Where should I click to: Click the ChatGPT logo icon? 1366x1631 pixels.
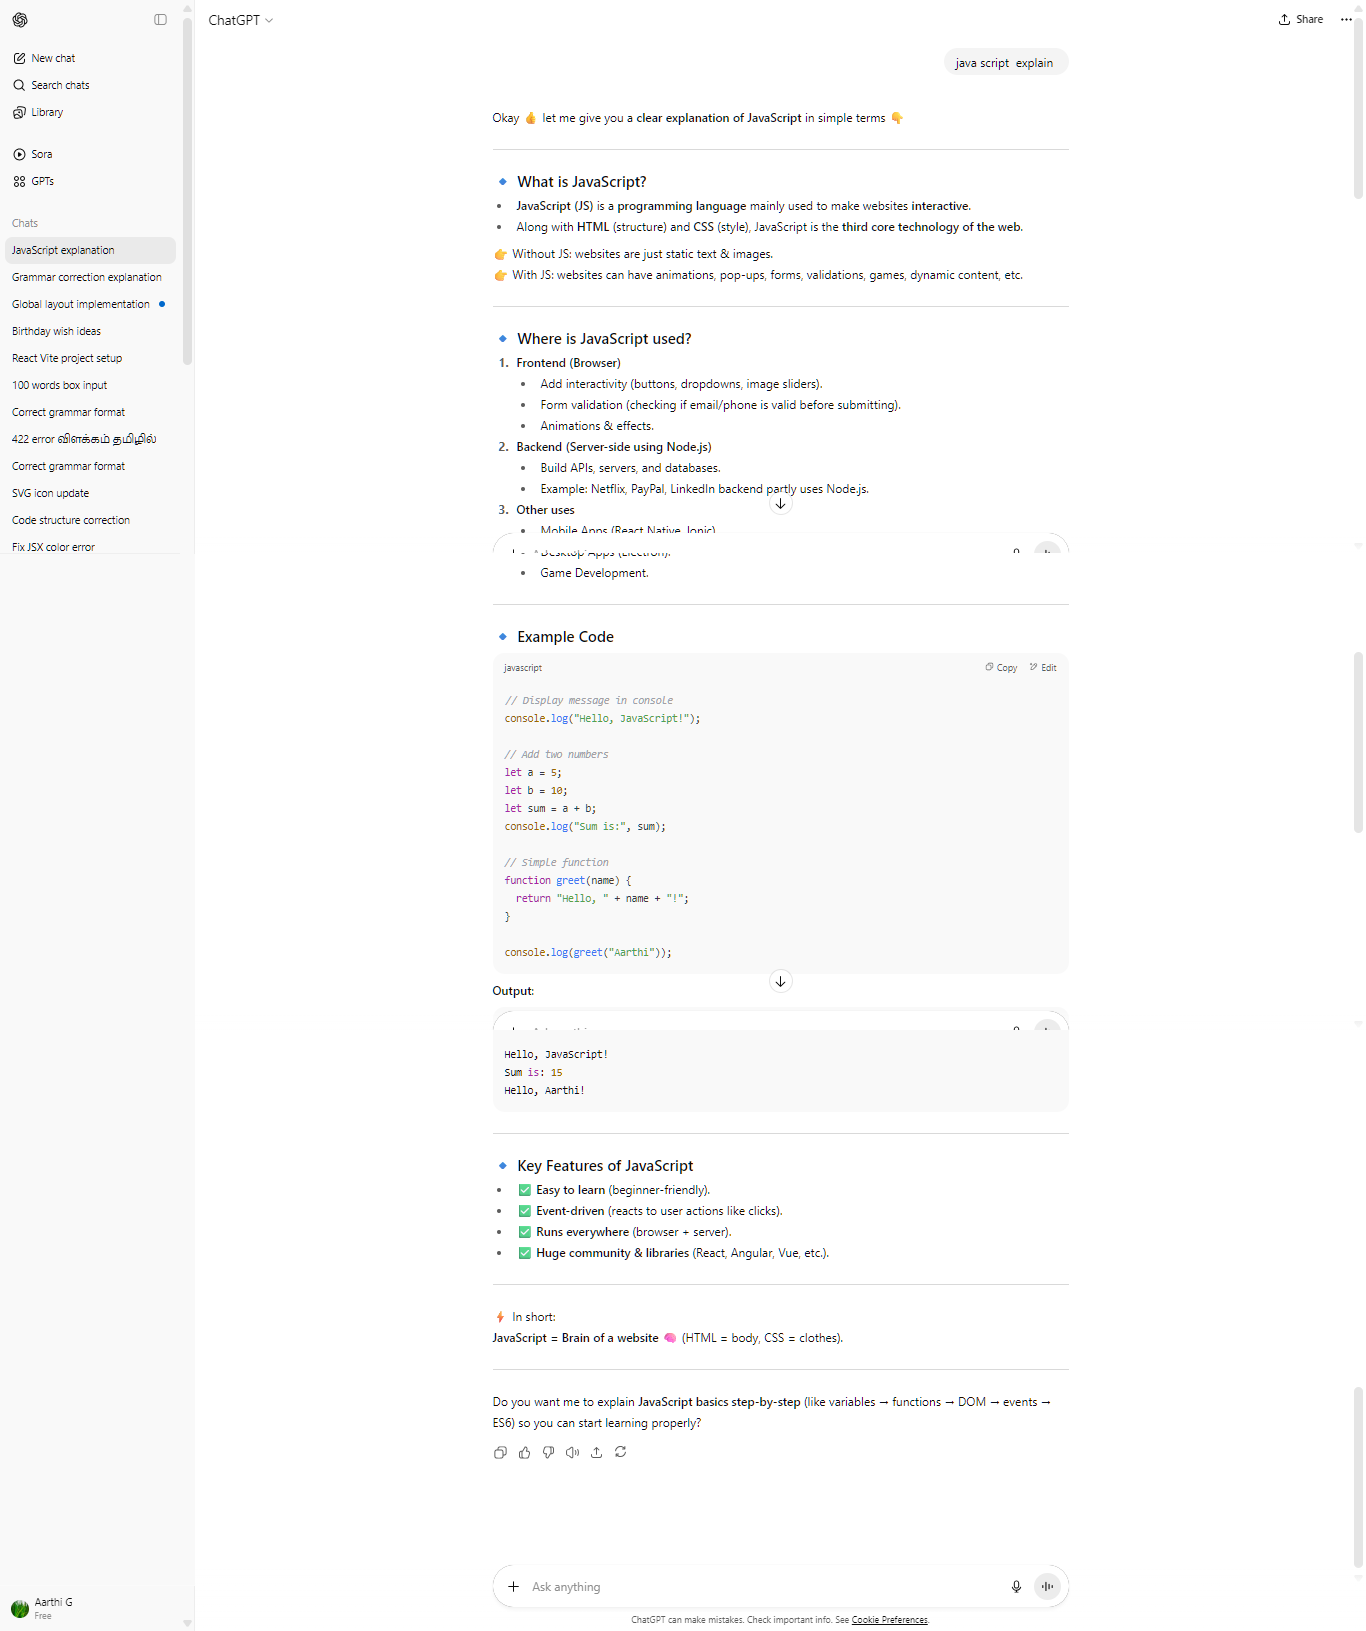pyautogui.click(x=20, y=20)
